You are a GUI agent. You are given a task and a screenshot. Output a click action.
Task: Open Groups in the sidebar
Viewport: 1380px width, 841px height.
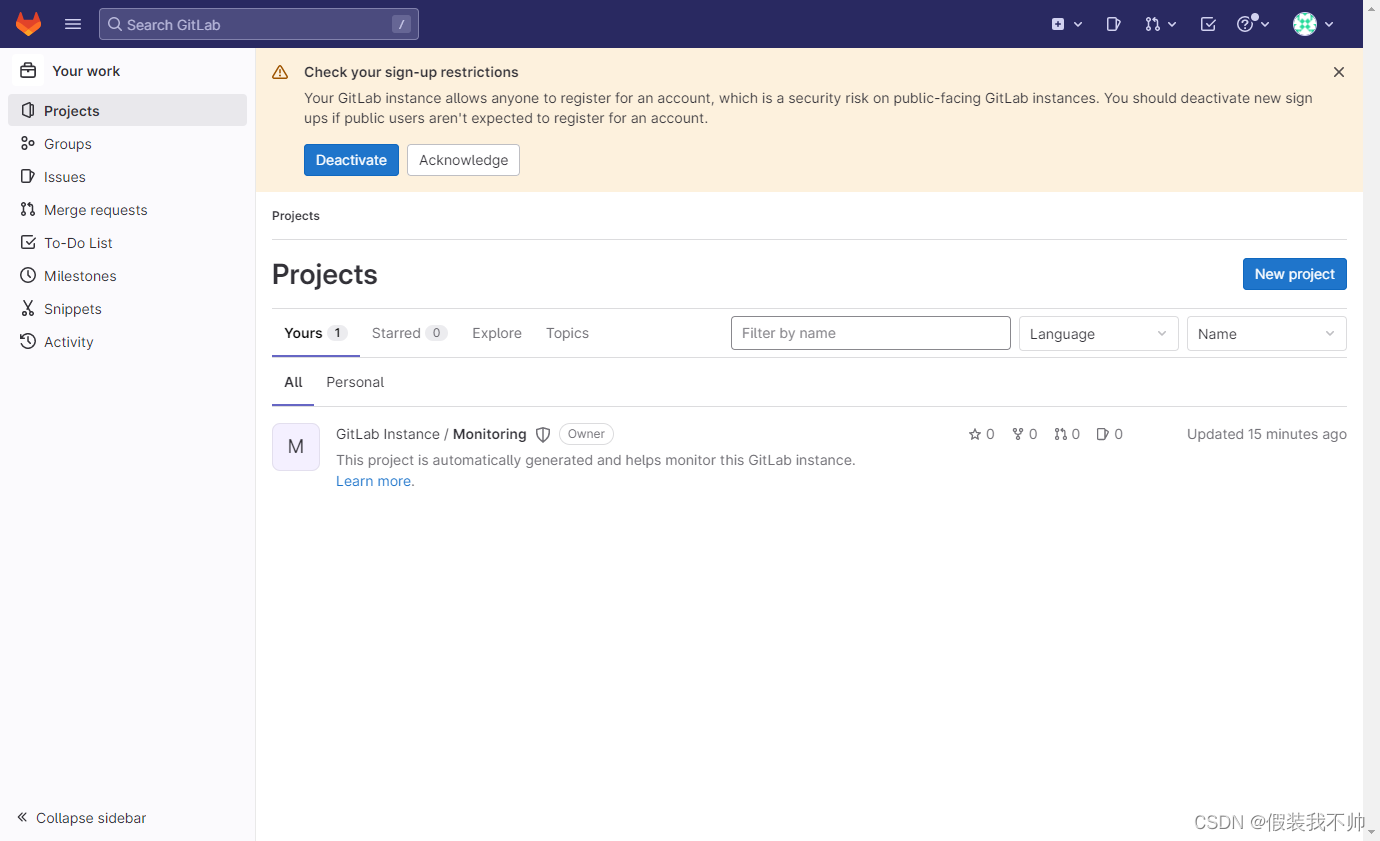(128, 144)
